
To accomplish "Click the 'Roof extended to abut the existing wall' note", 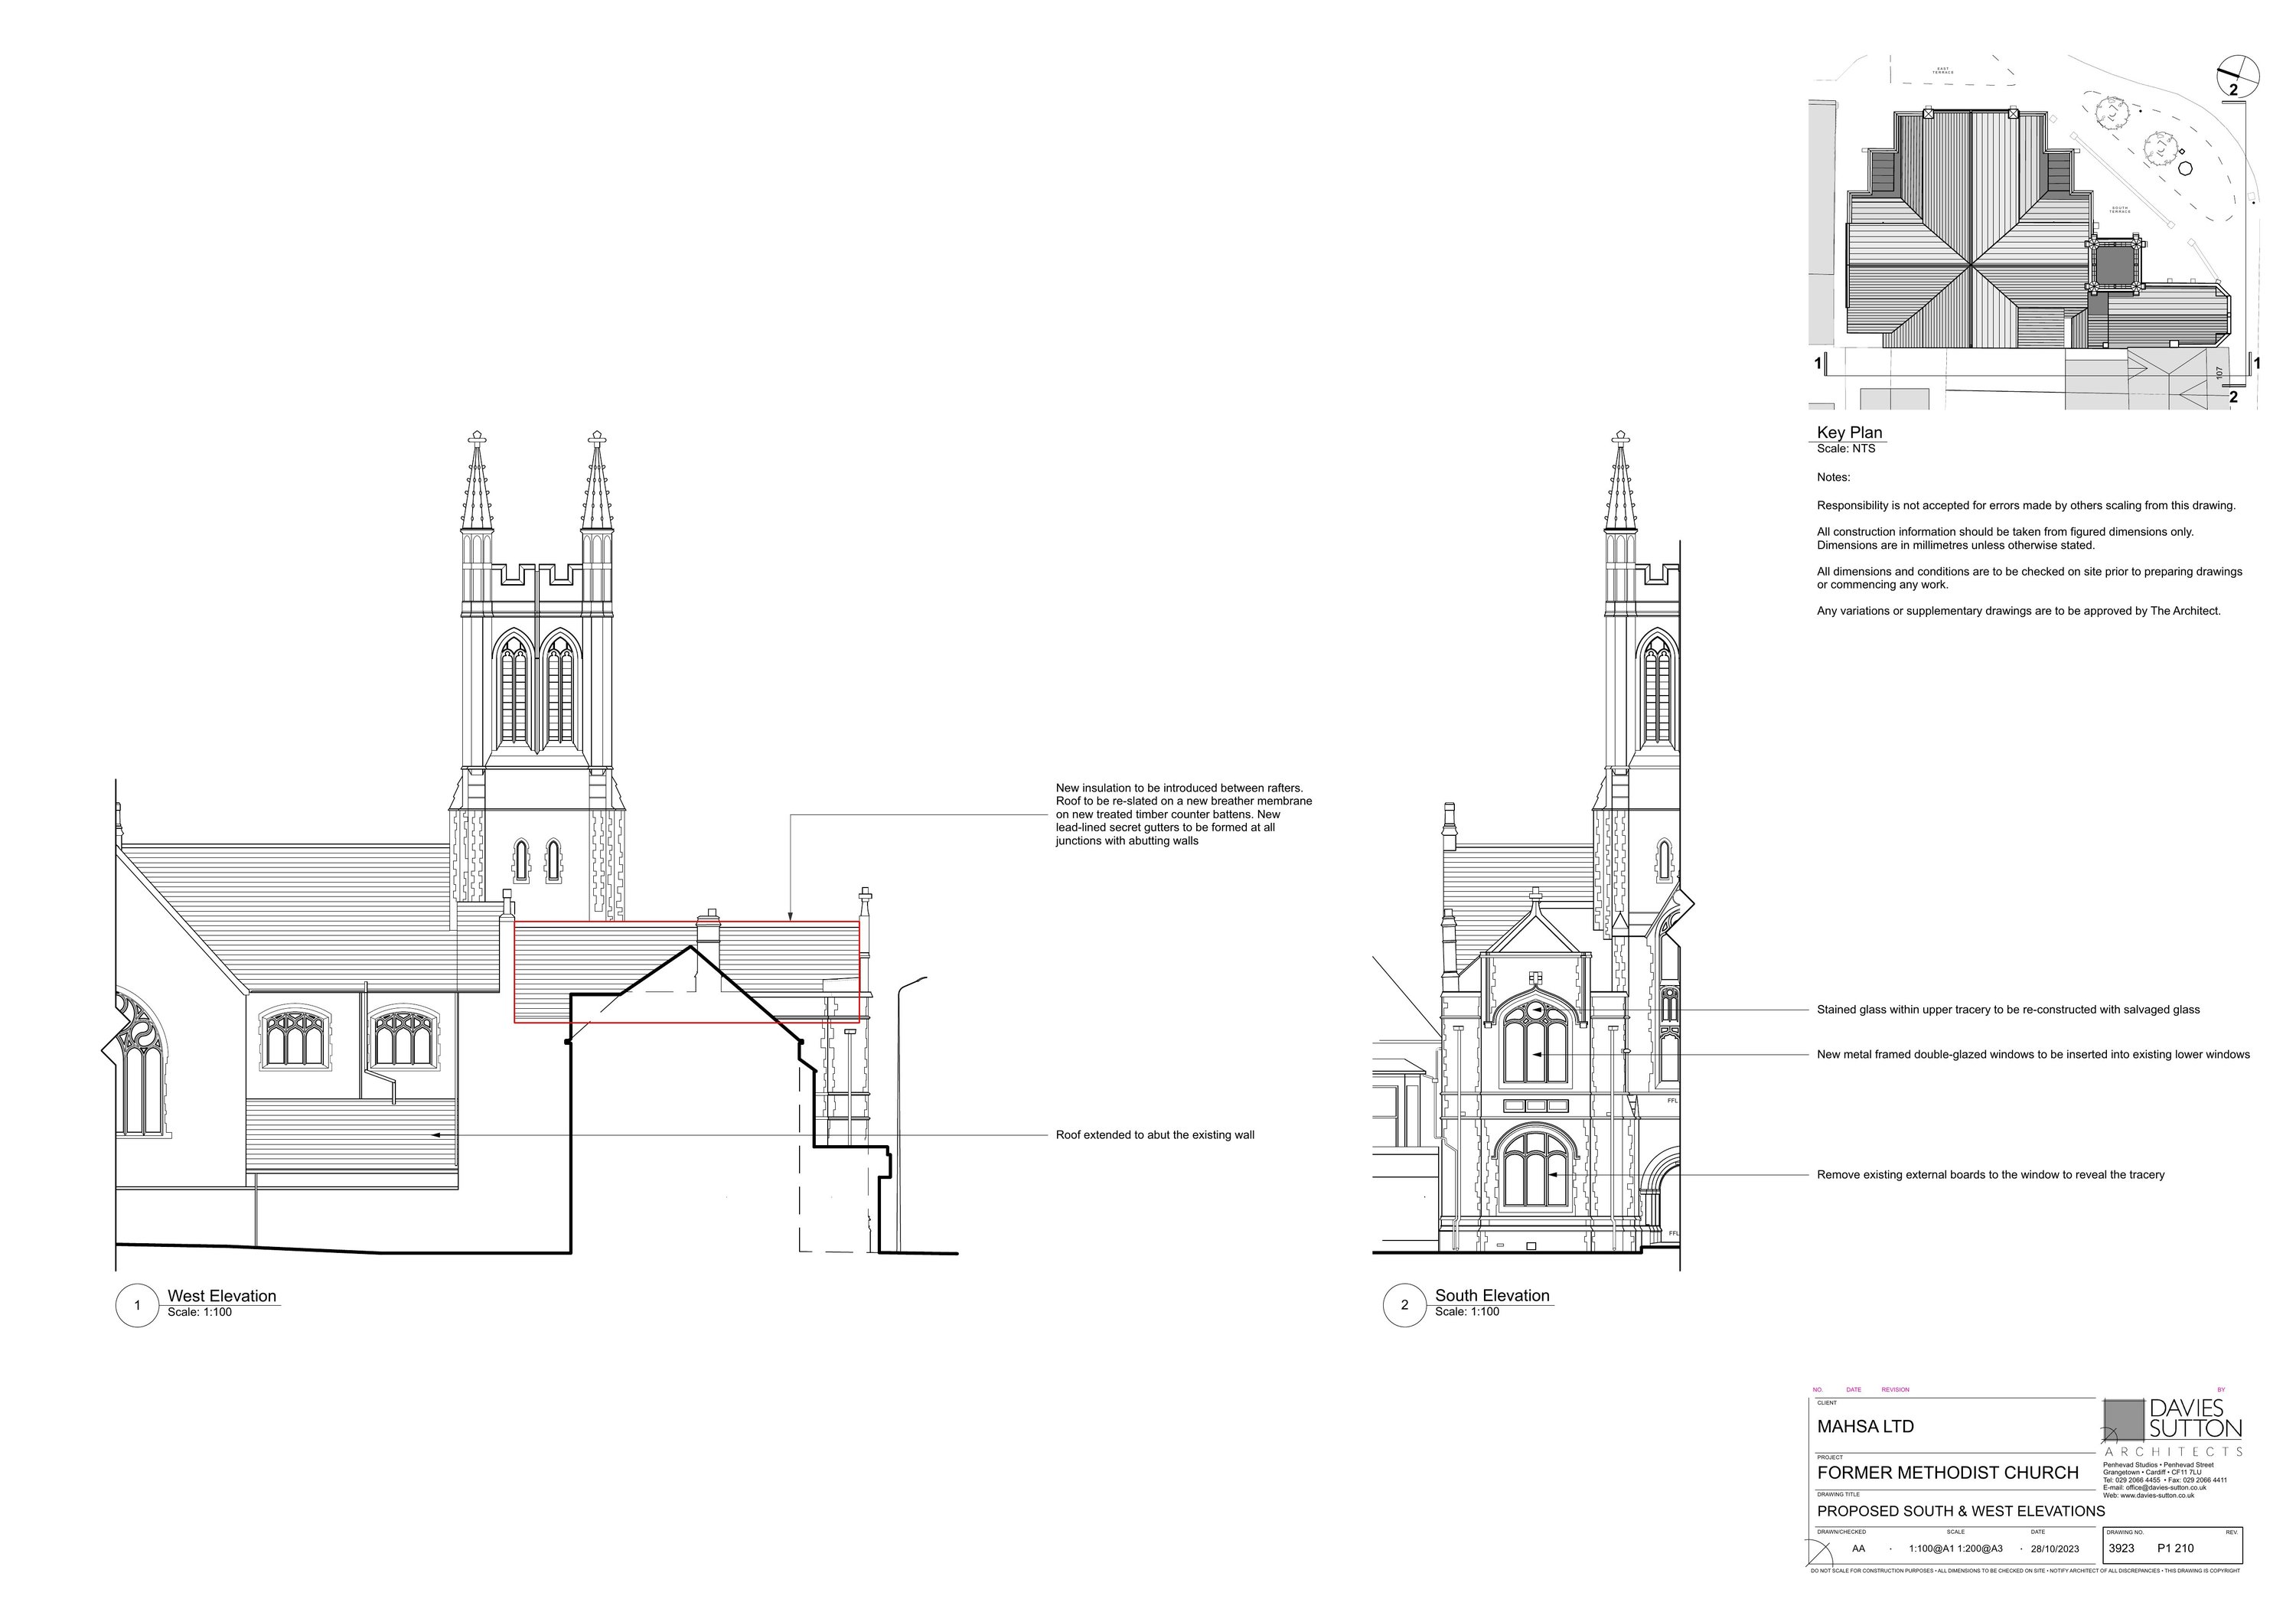I will point(1154,1135).
